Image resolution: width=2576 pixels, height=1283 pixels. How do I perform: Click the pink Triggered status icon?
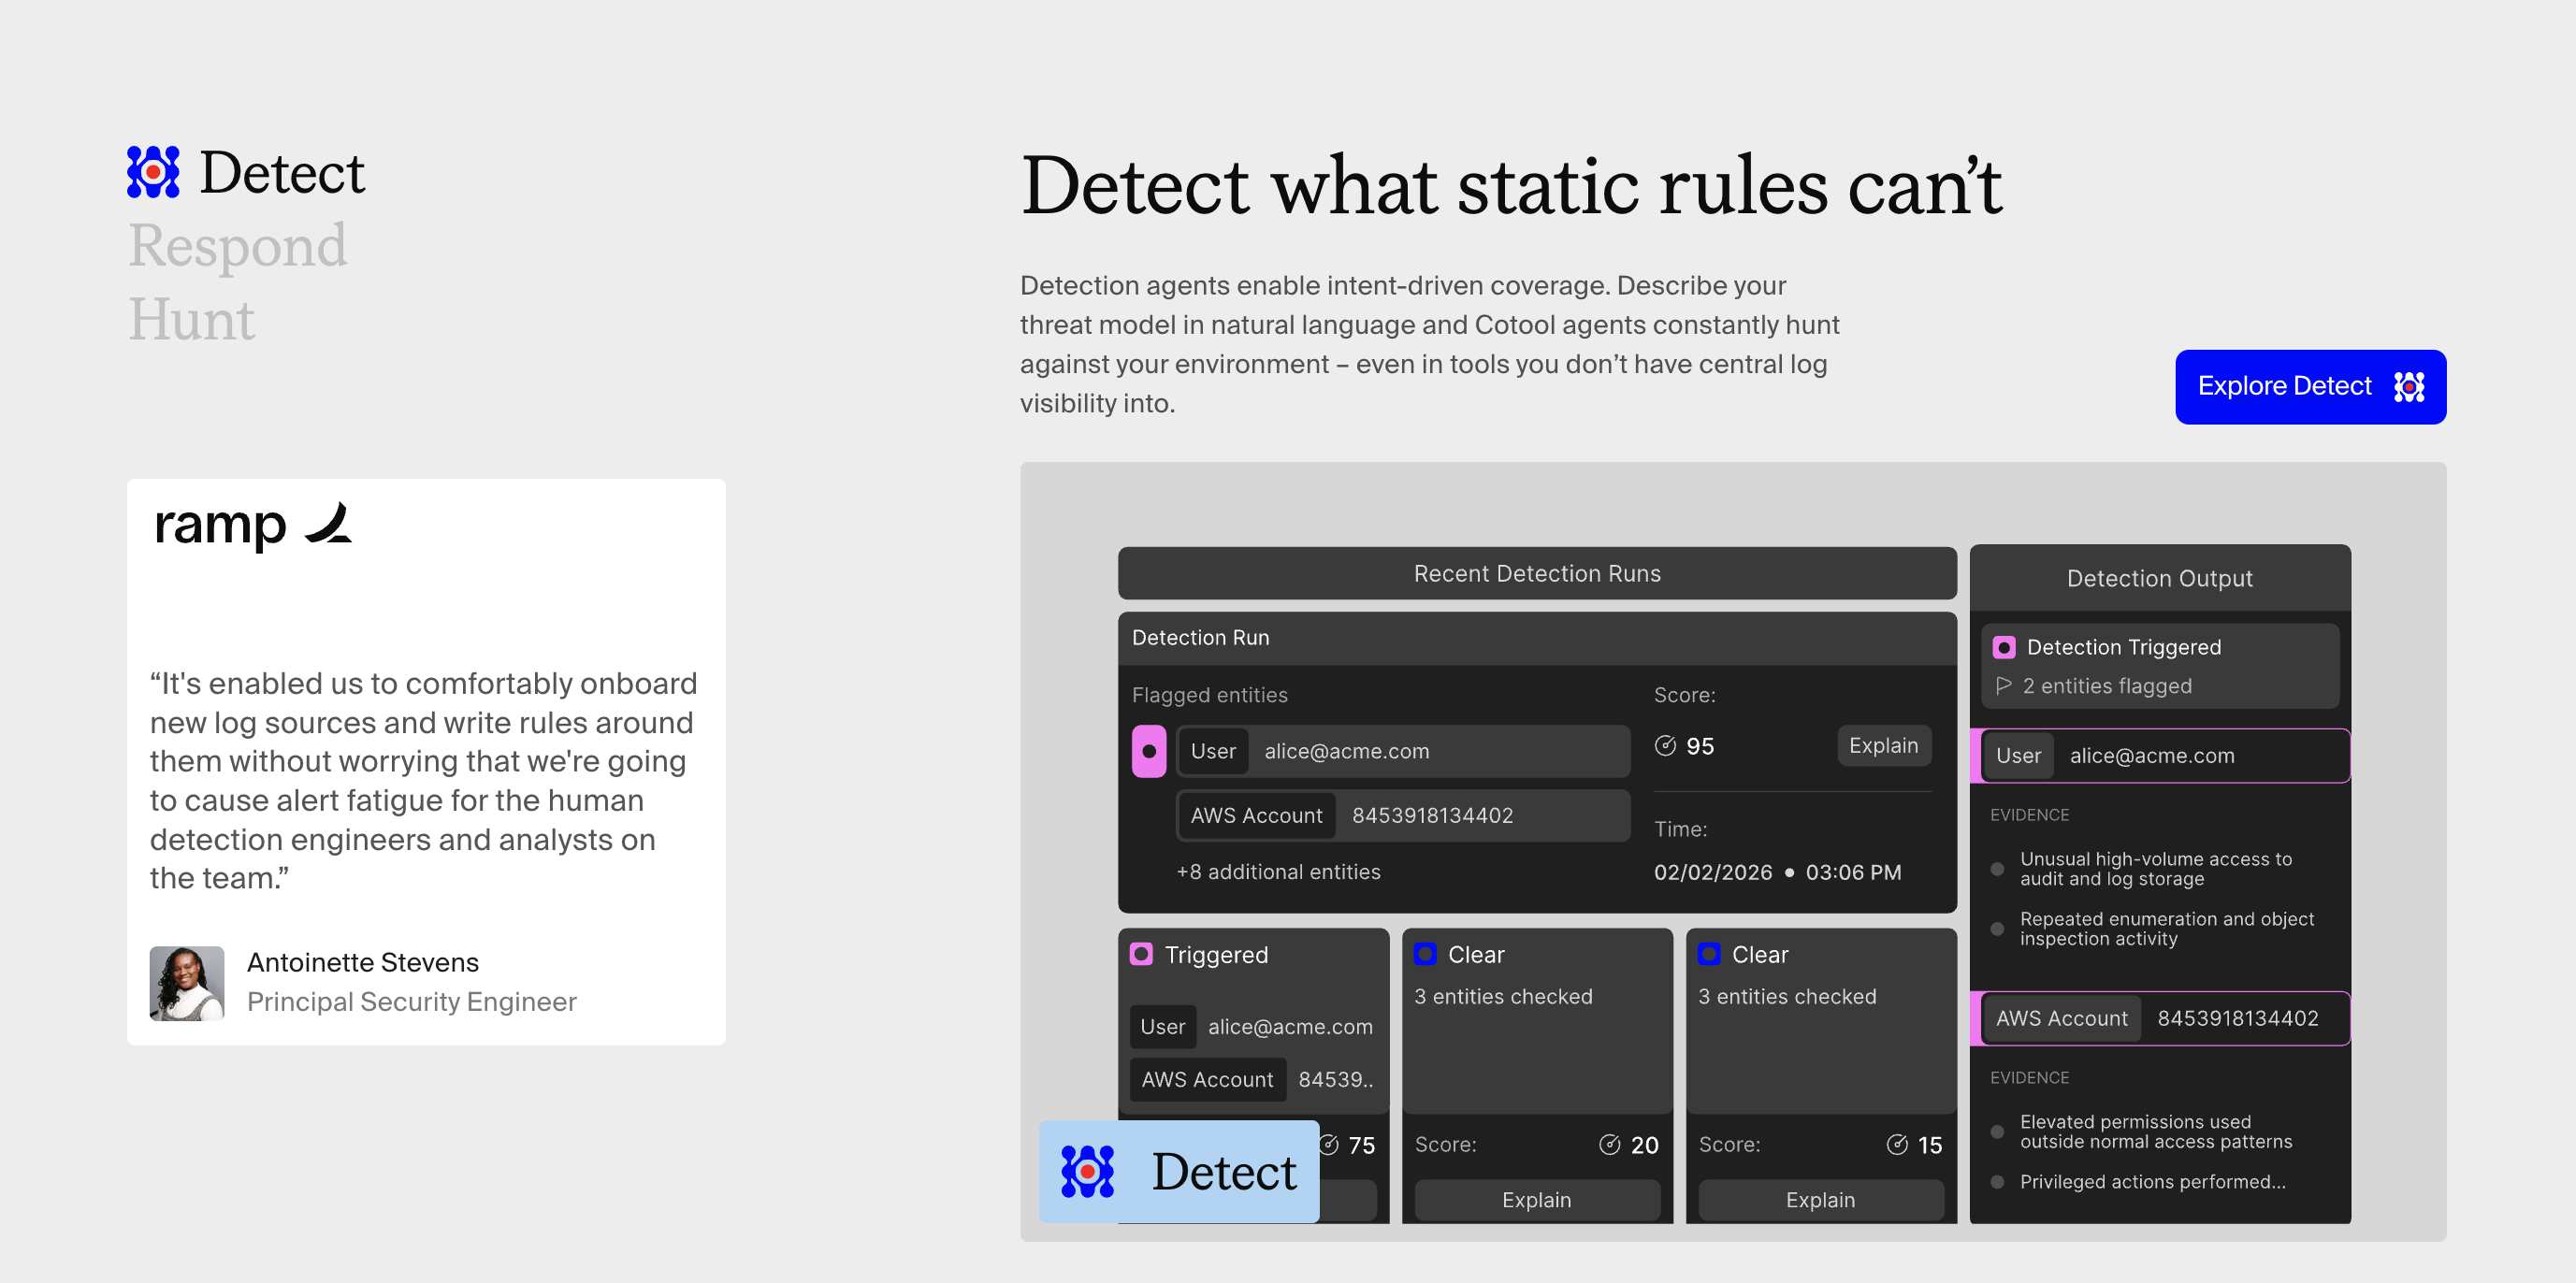pyautogui.click(x=1141, y=954)
